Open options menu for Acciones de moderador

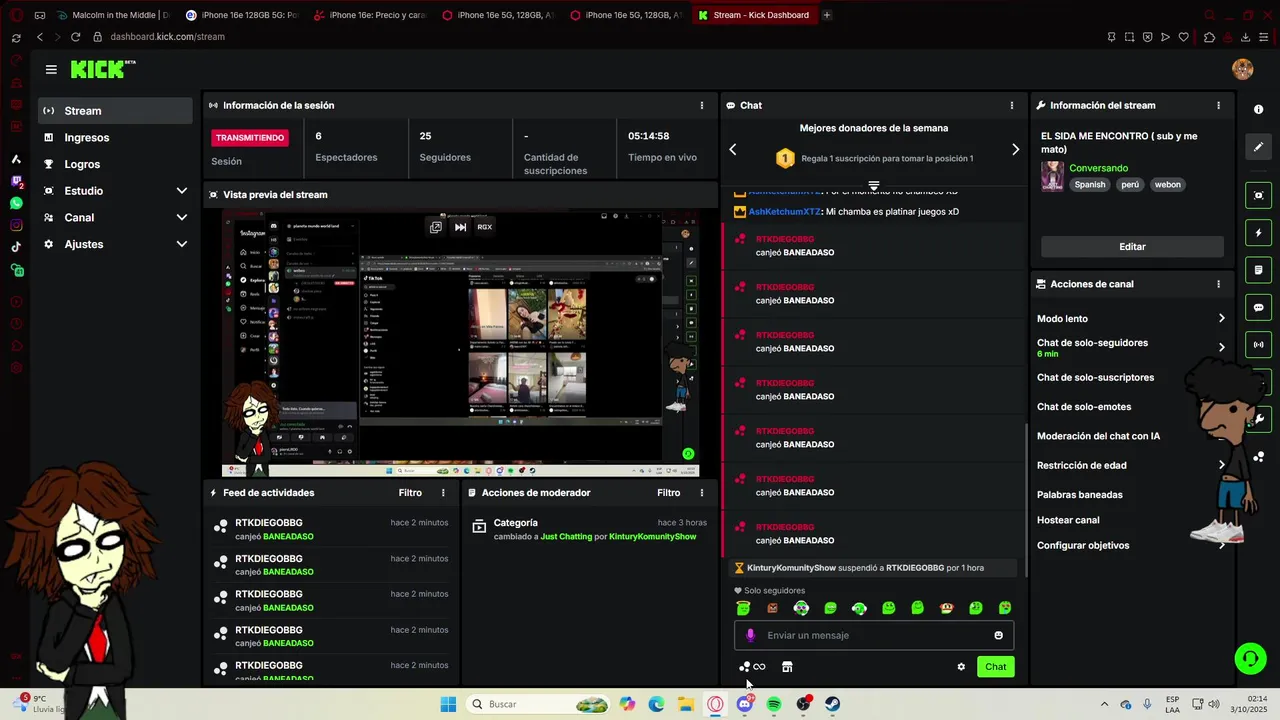[x=701, y=493]
